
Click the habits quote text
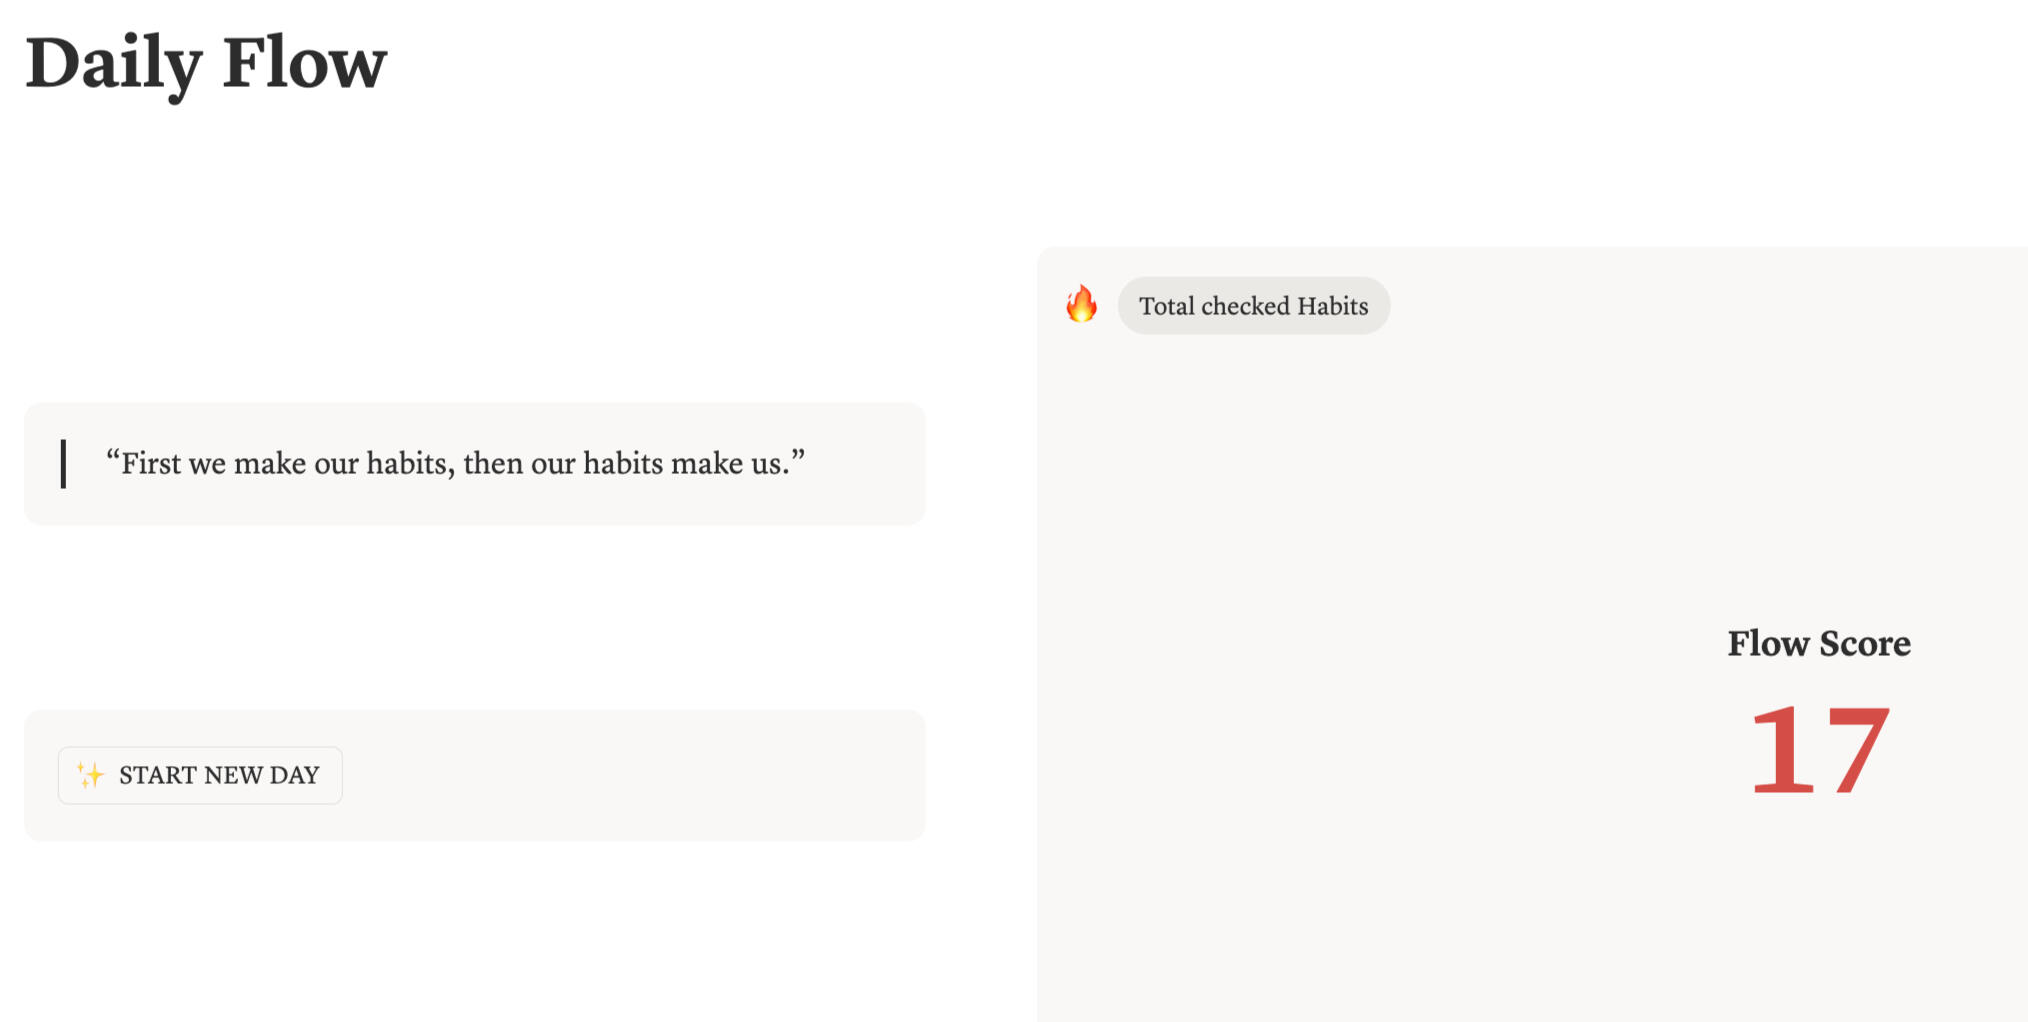point(455,464)
